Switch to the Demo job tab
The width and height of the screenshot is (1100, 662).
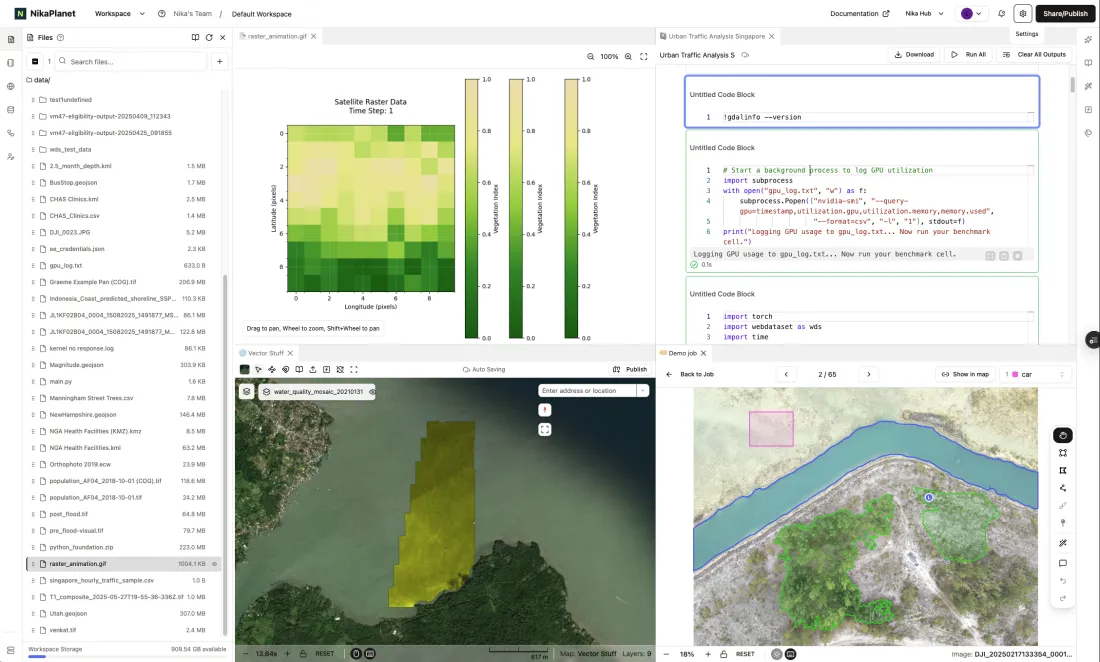pyautogui.click(x=682, y=353)
